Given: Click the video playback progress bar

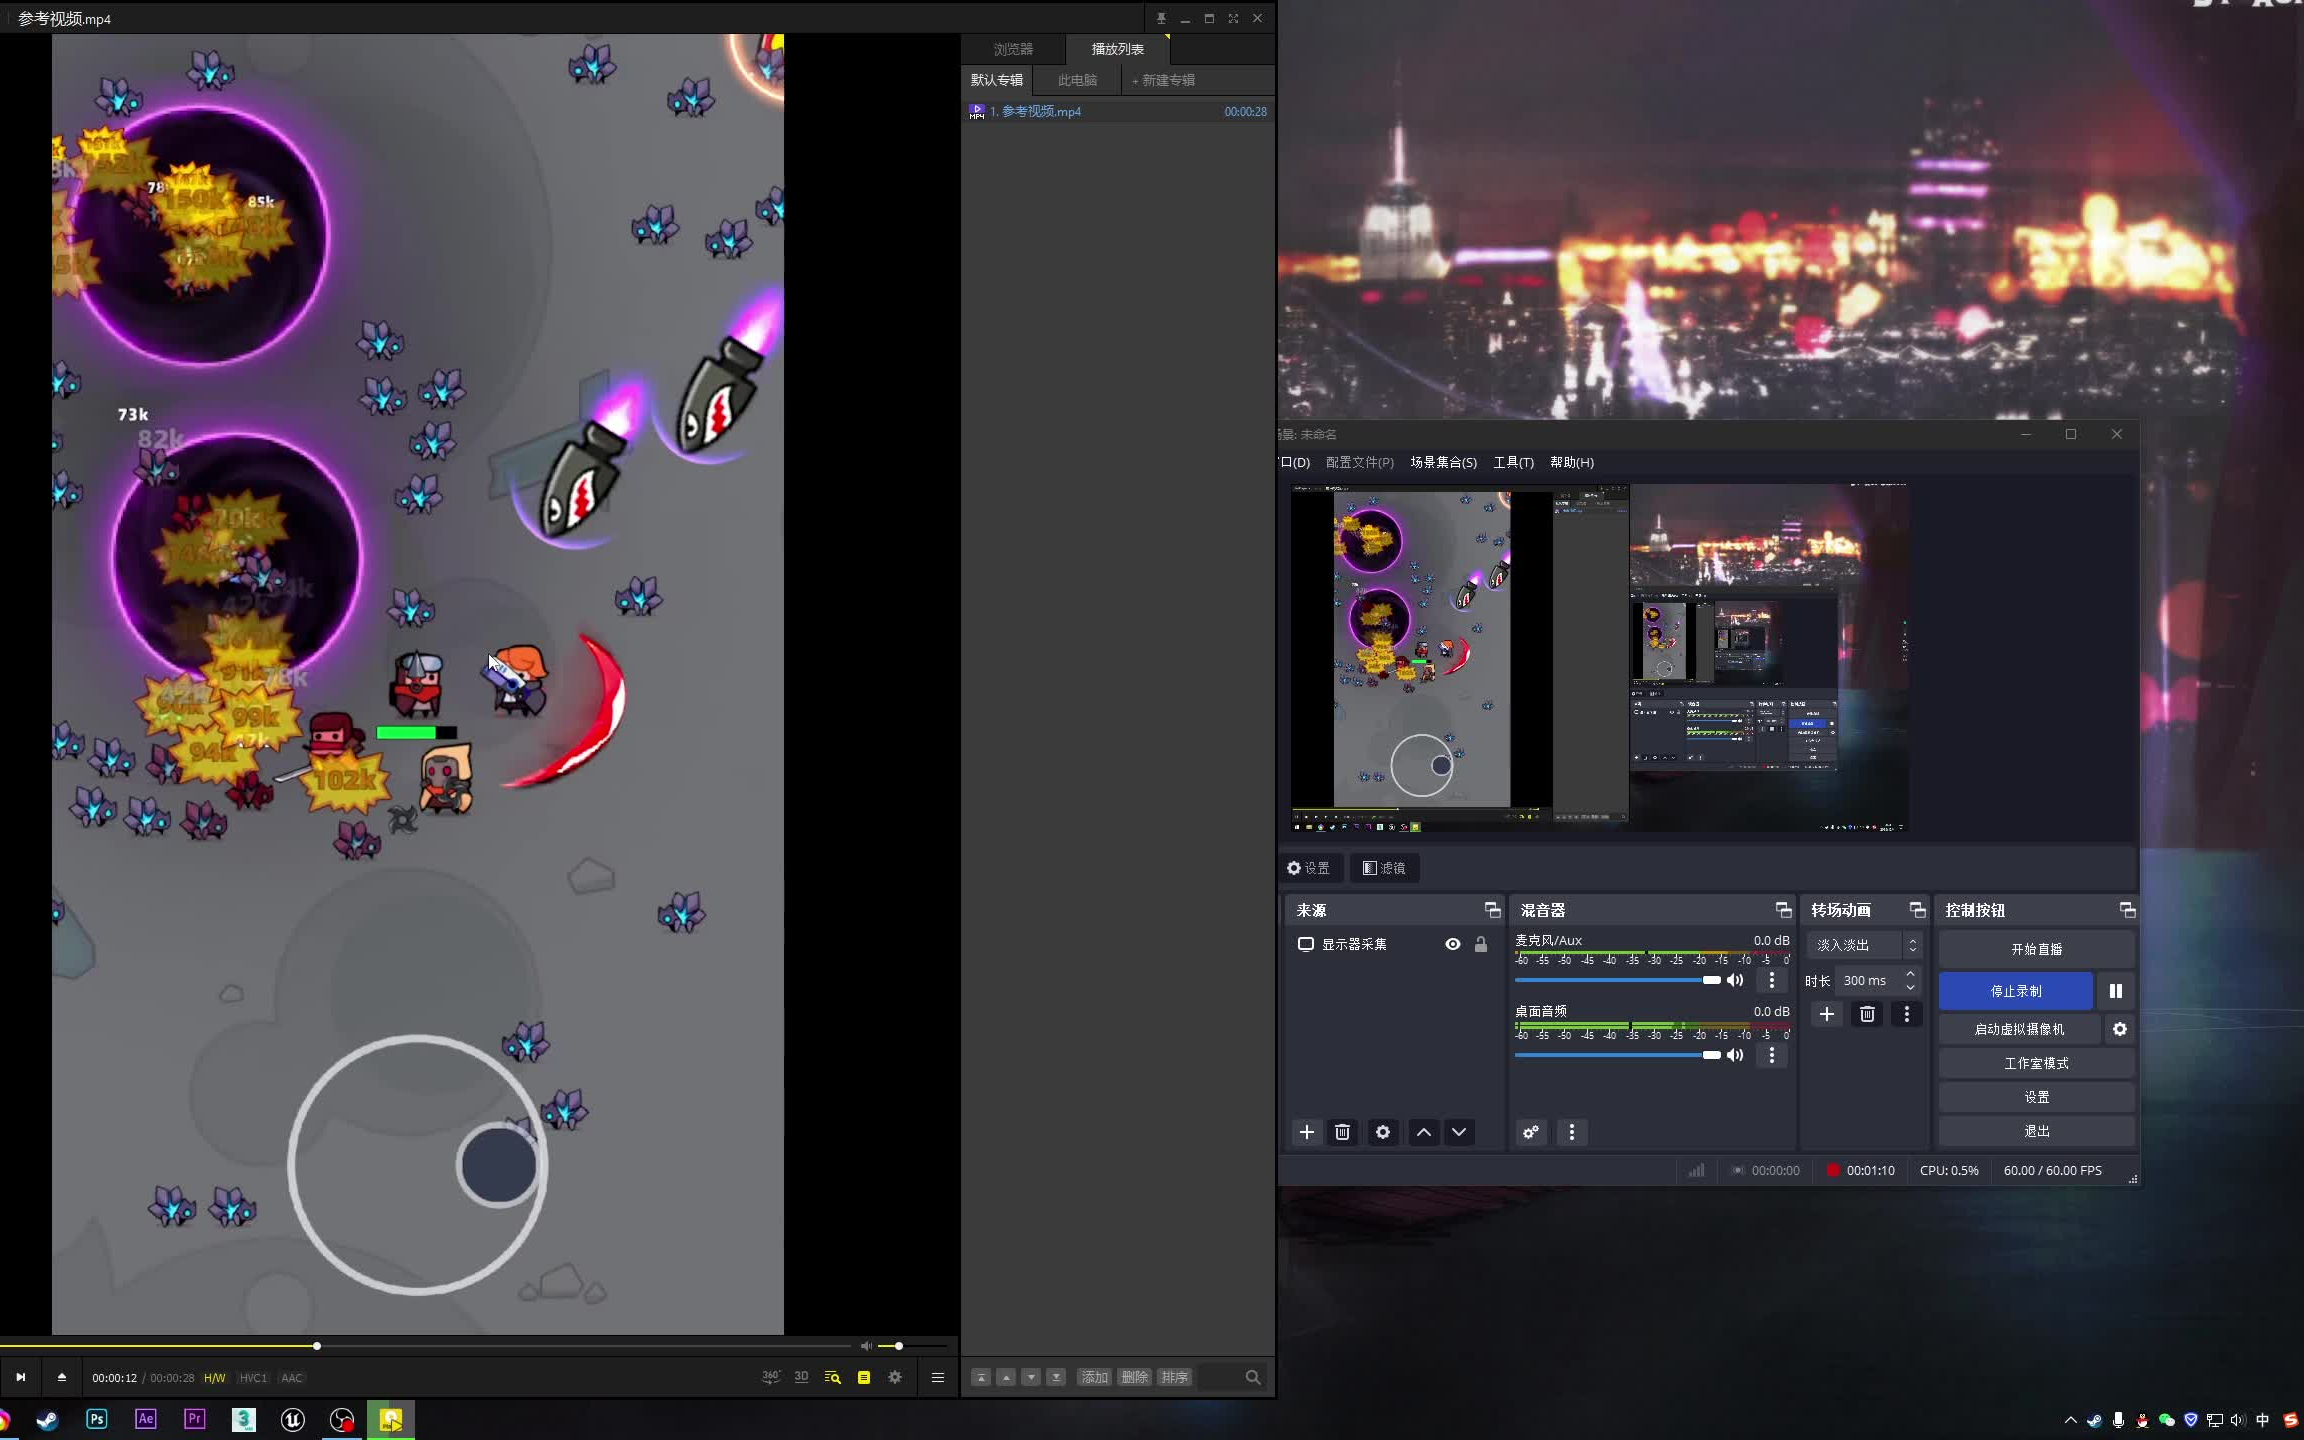Looking at the screenshot, I should [500, 1346].
